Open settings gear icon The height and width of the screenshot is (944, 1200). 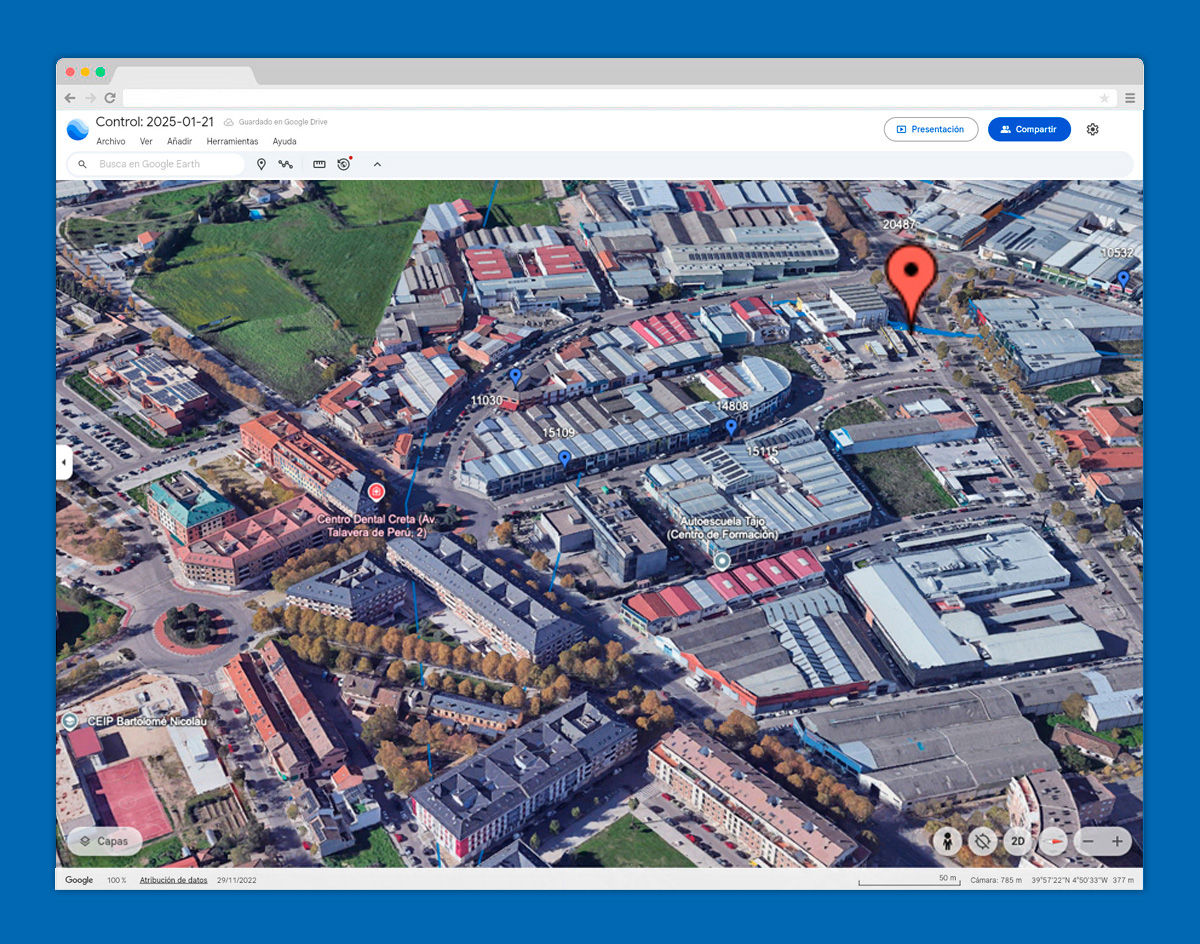1092,129
